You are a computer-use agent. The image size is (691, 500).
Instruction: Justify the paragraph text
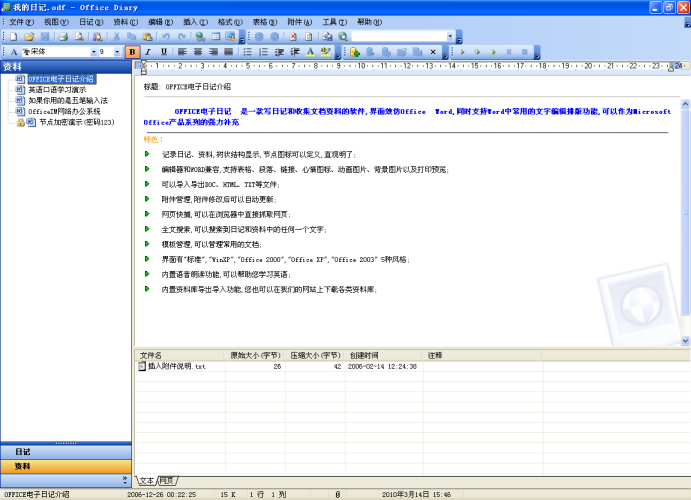(229, 52)
